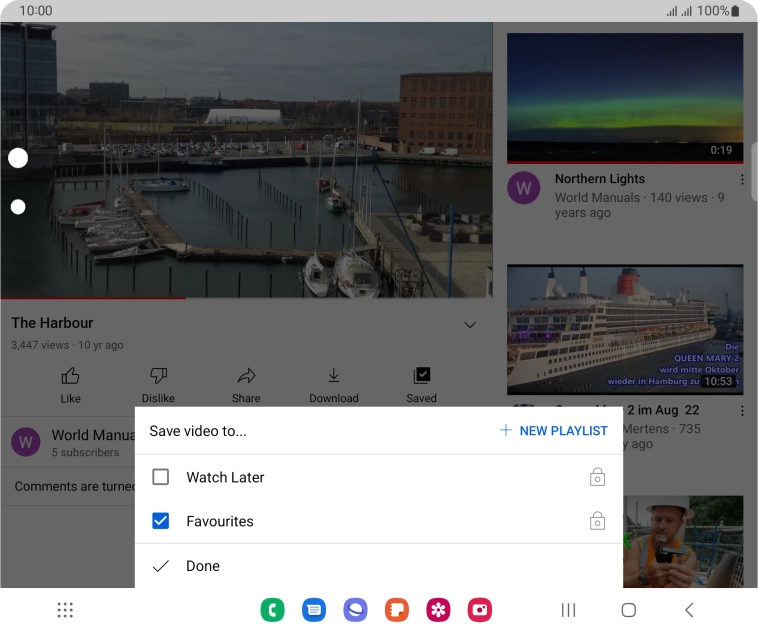The height and width of the screenshot is (632, 758).
Task: Open the Phone app in the dock
Action: [271, 610]
